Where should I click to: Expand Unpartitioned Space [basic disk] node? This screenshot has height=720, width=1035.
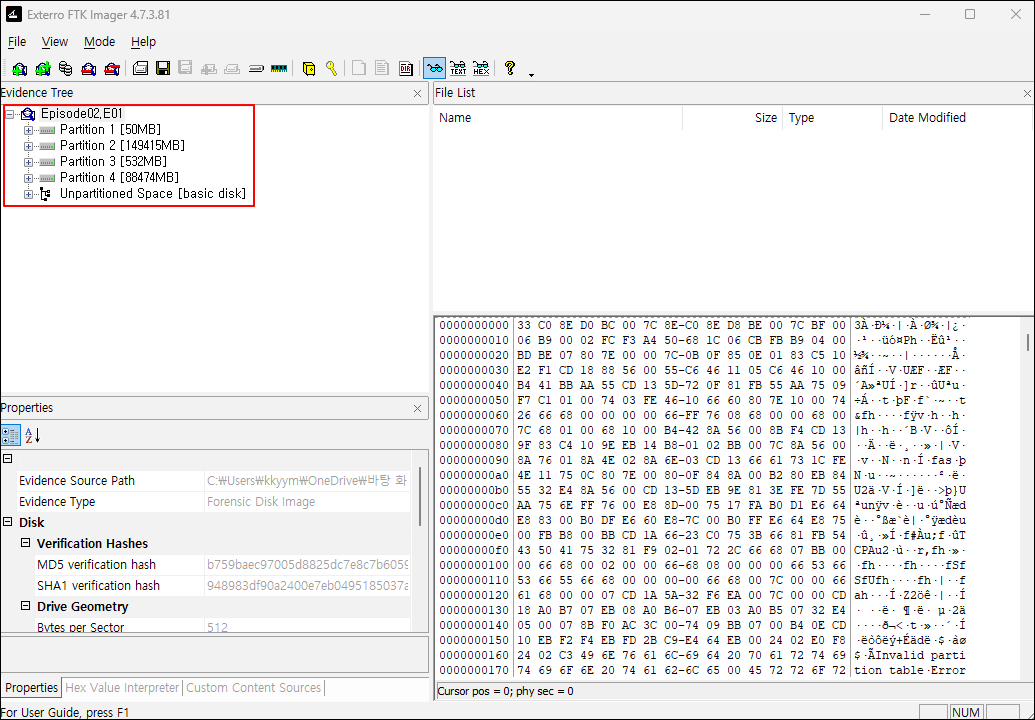28,194
